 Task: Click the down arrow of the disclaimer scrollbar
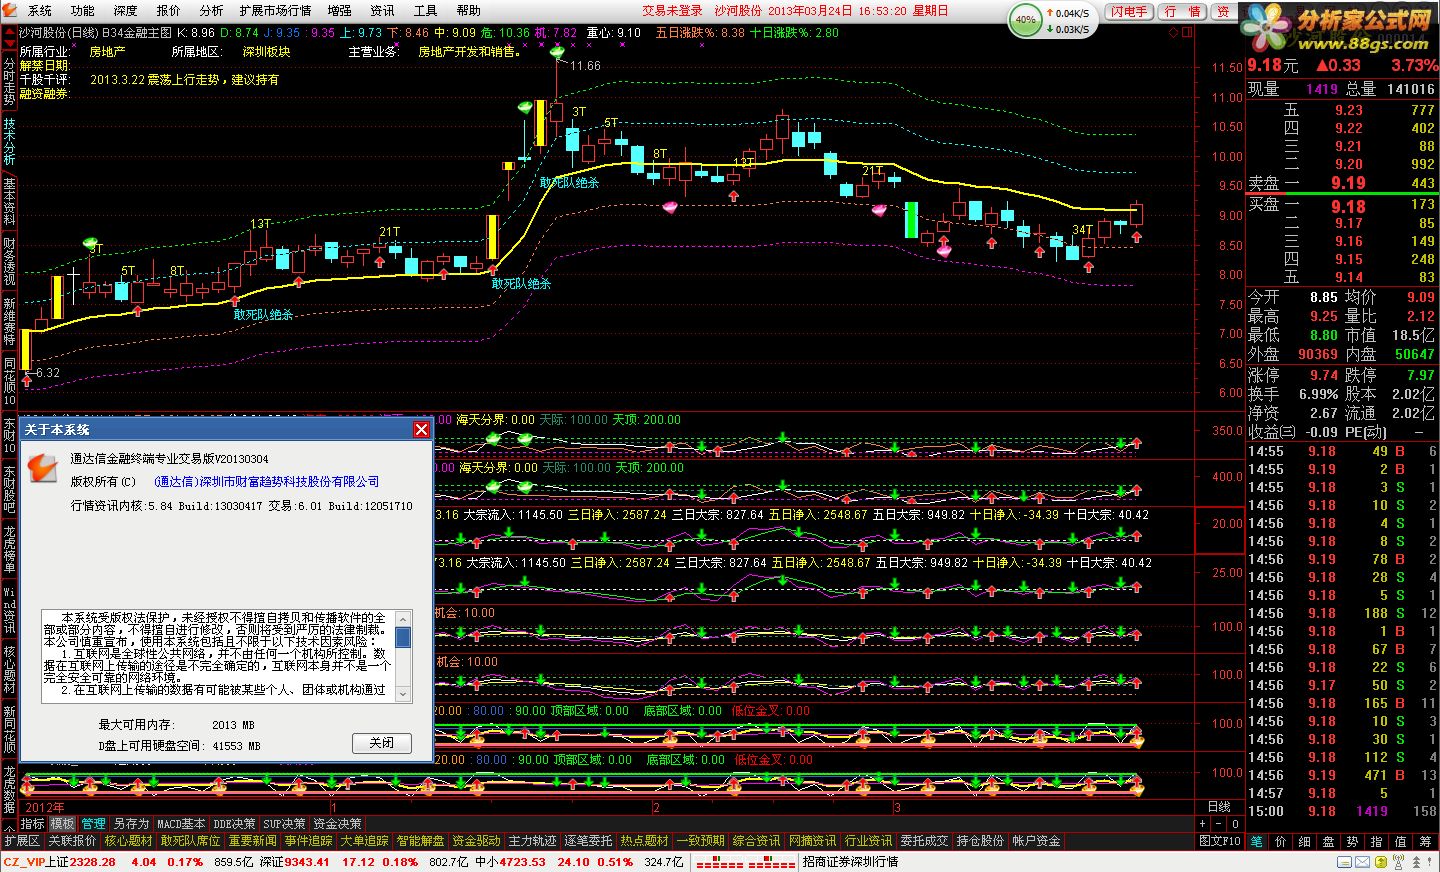403,693
